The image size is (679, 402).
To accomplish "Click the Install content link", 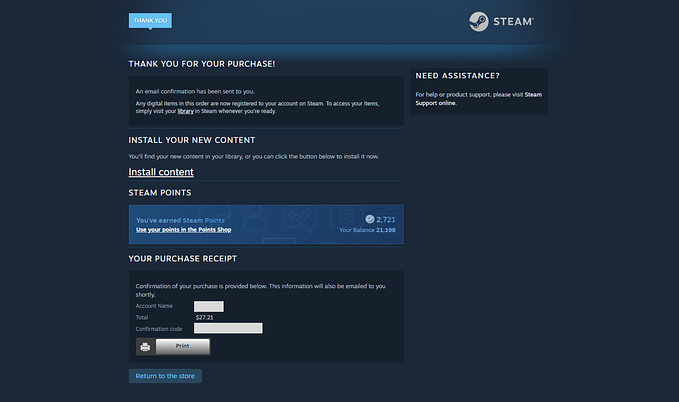I will click(x=161, y=172).
